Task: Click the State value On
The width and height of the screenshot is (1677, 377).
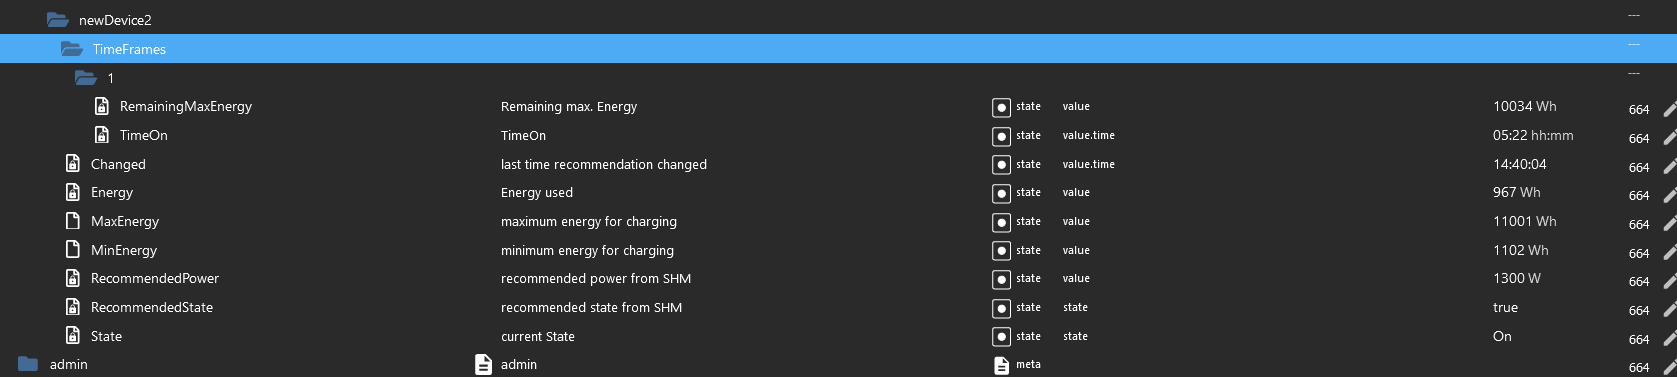Action: [1502, 336]
